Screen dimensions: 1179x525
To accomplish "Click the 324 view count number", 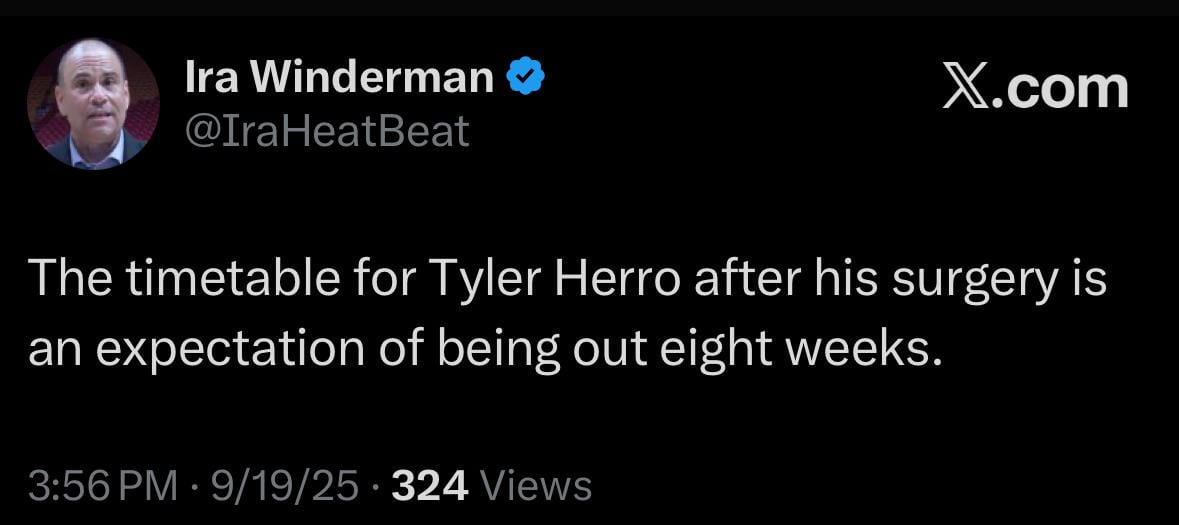I will click(430, 486).
